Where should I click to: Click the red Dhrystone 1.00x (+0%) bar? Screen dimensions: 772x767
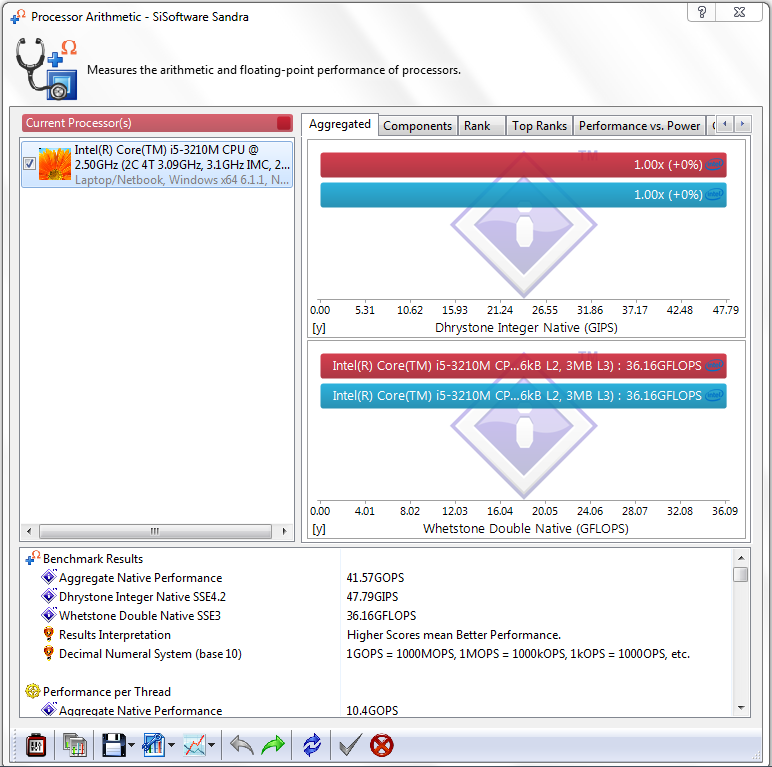523,165
